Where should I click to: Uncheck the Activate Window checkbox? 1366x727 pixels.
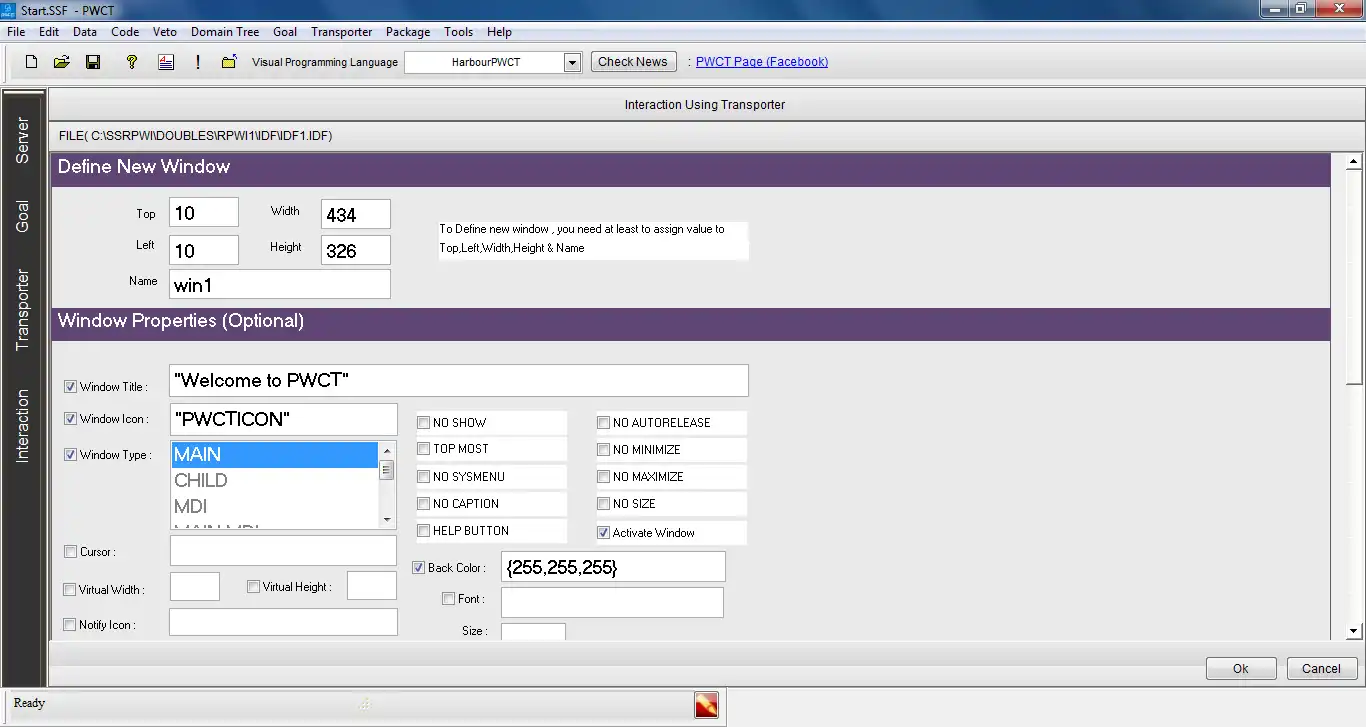click(604, 533)
